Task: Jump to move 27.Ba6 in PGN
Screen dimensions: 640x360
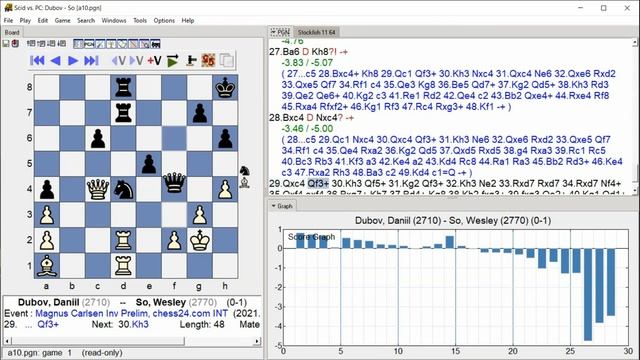Action: pos(284,52)
